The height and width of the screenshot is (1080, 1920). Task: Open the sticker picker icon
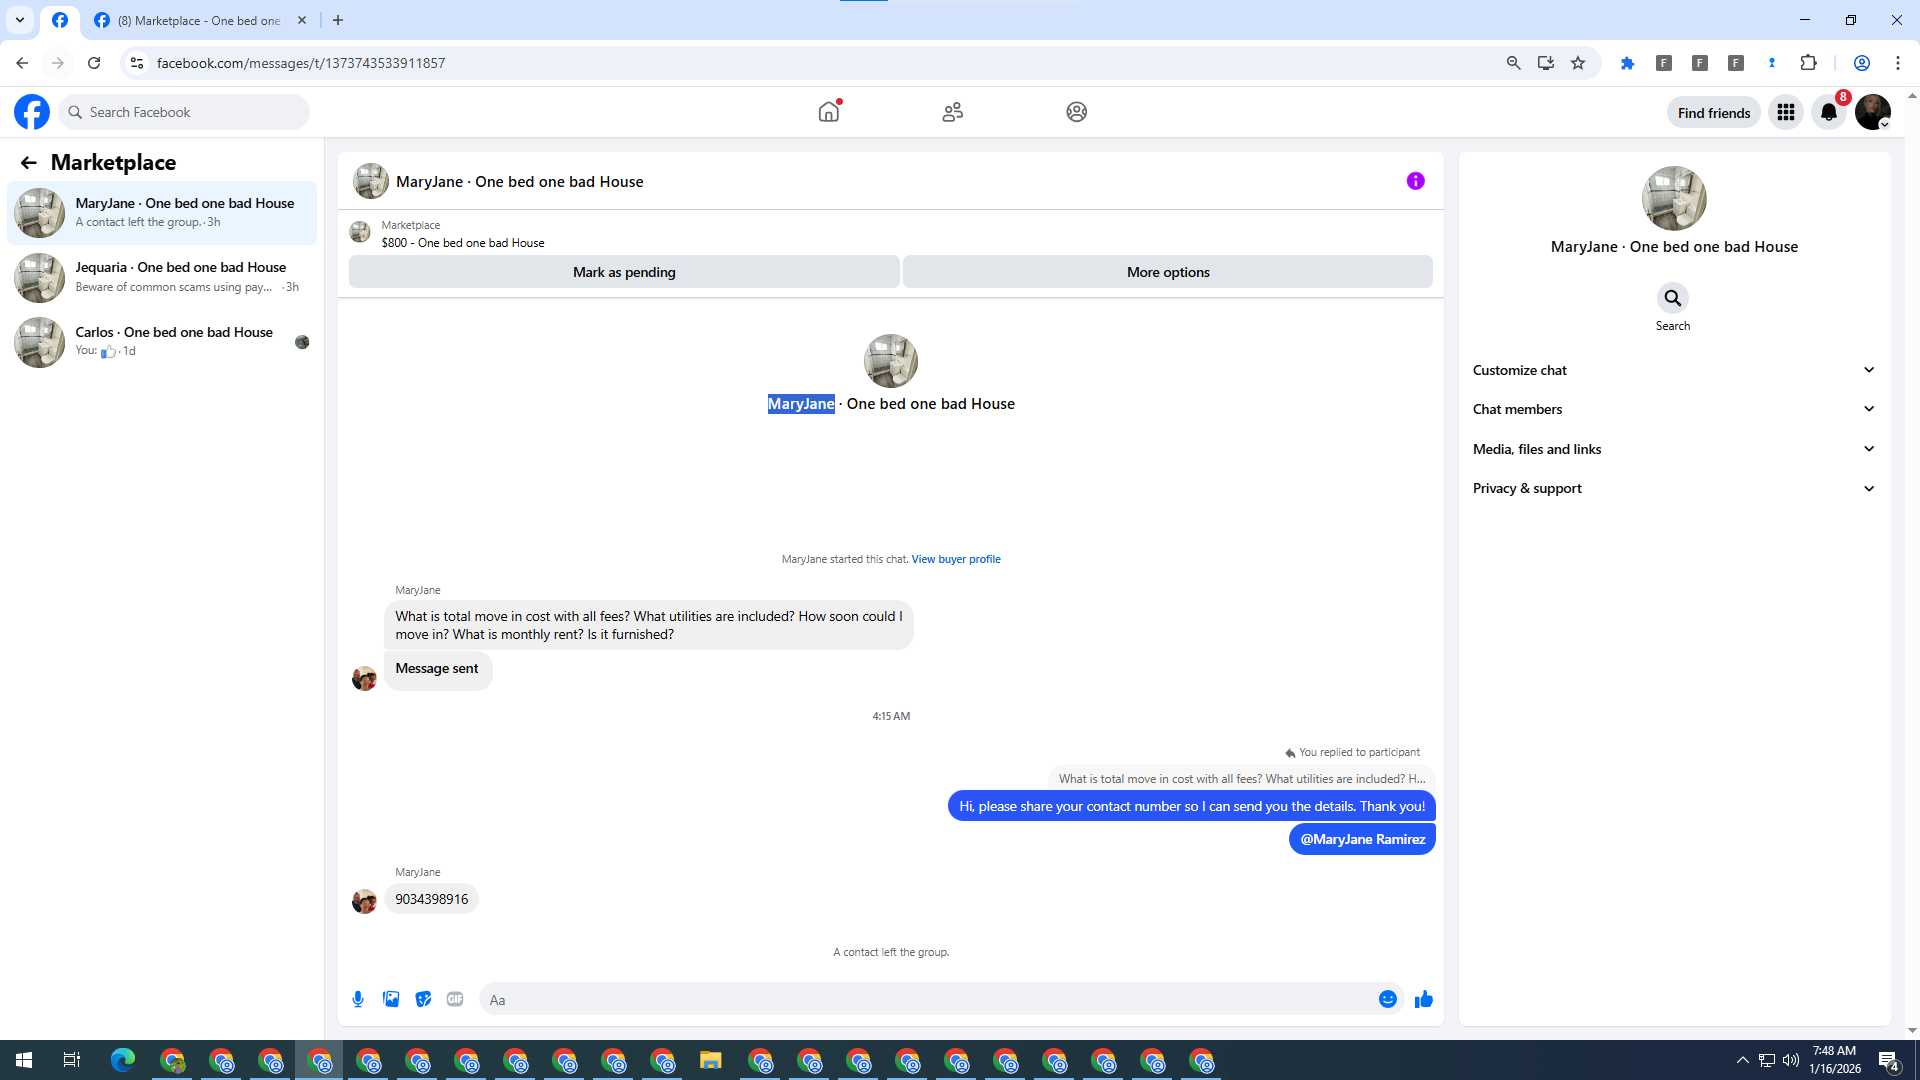click(423, 999)
